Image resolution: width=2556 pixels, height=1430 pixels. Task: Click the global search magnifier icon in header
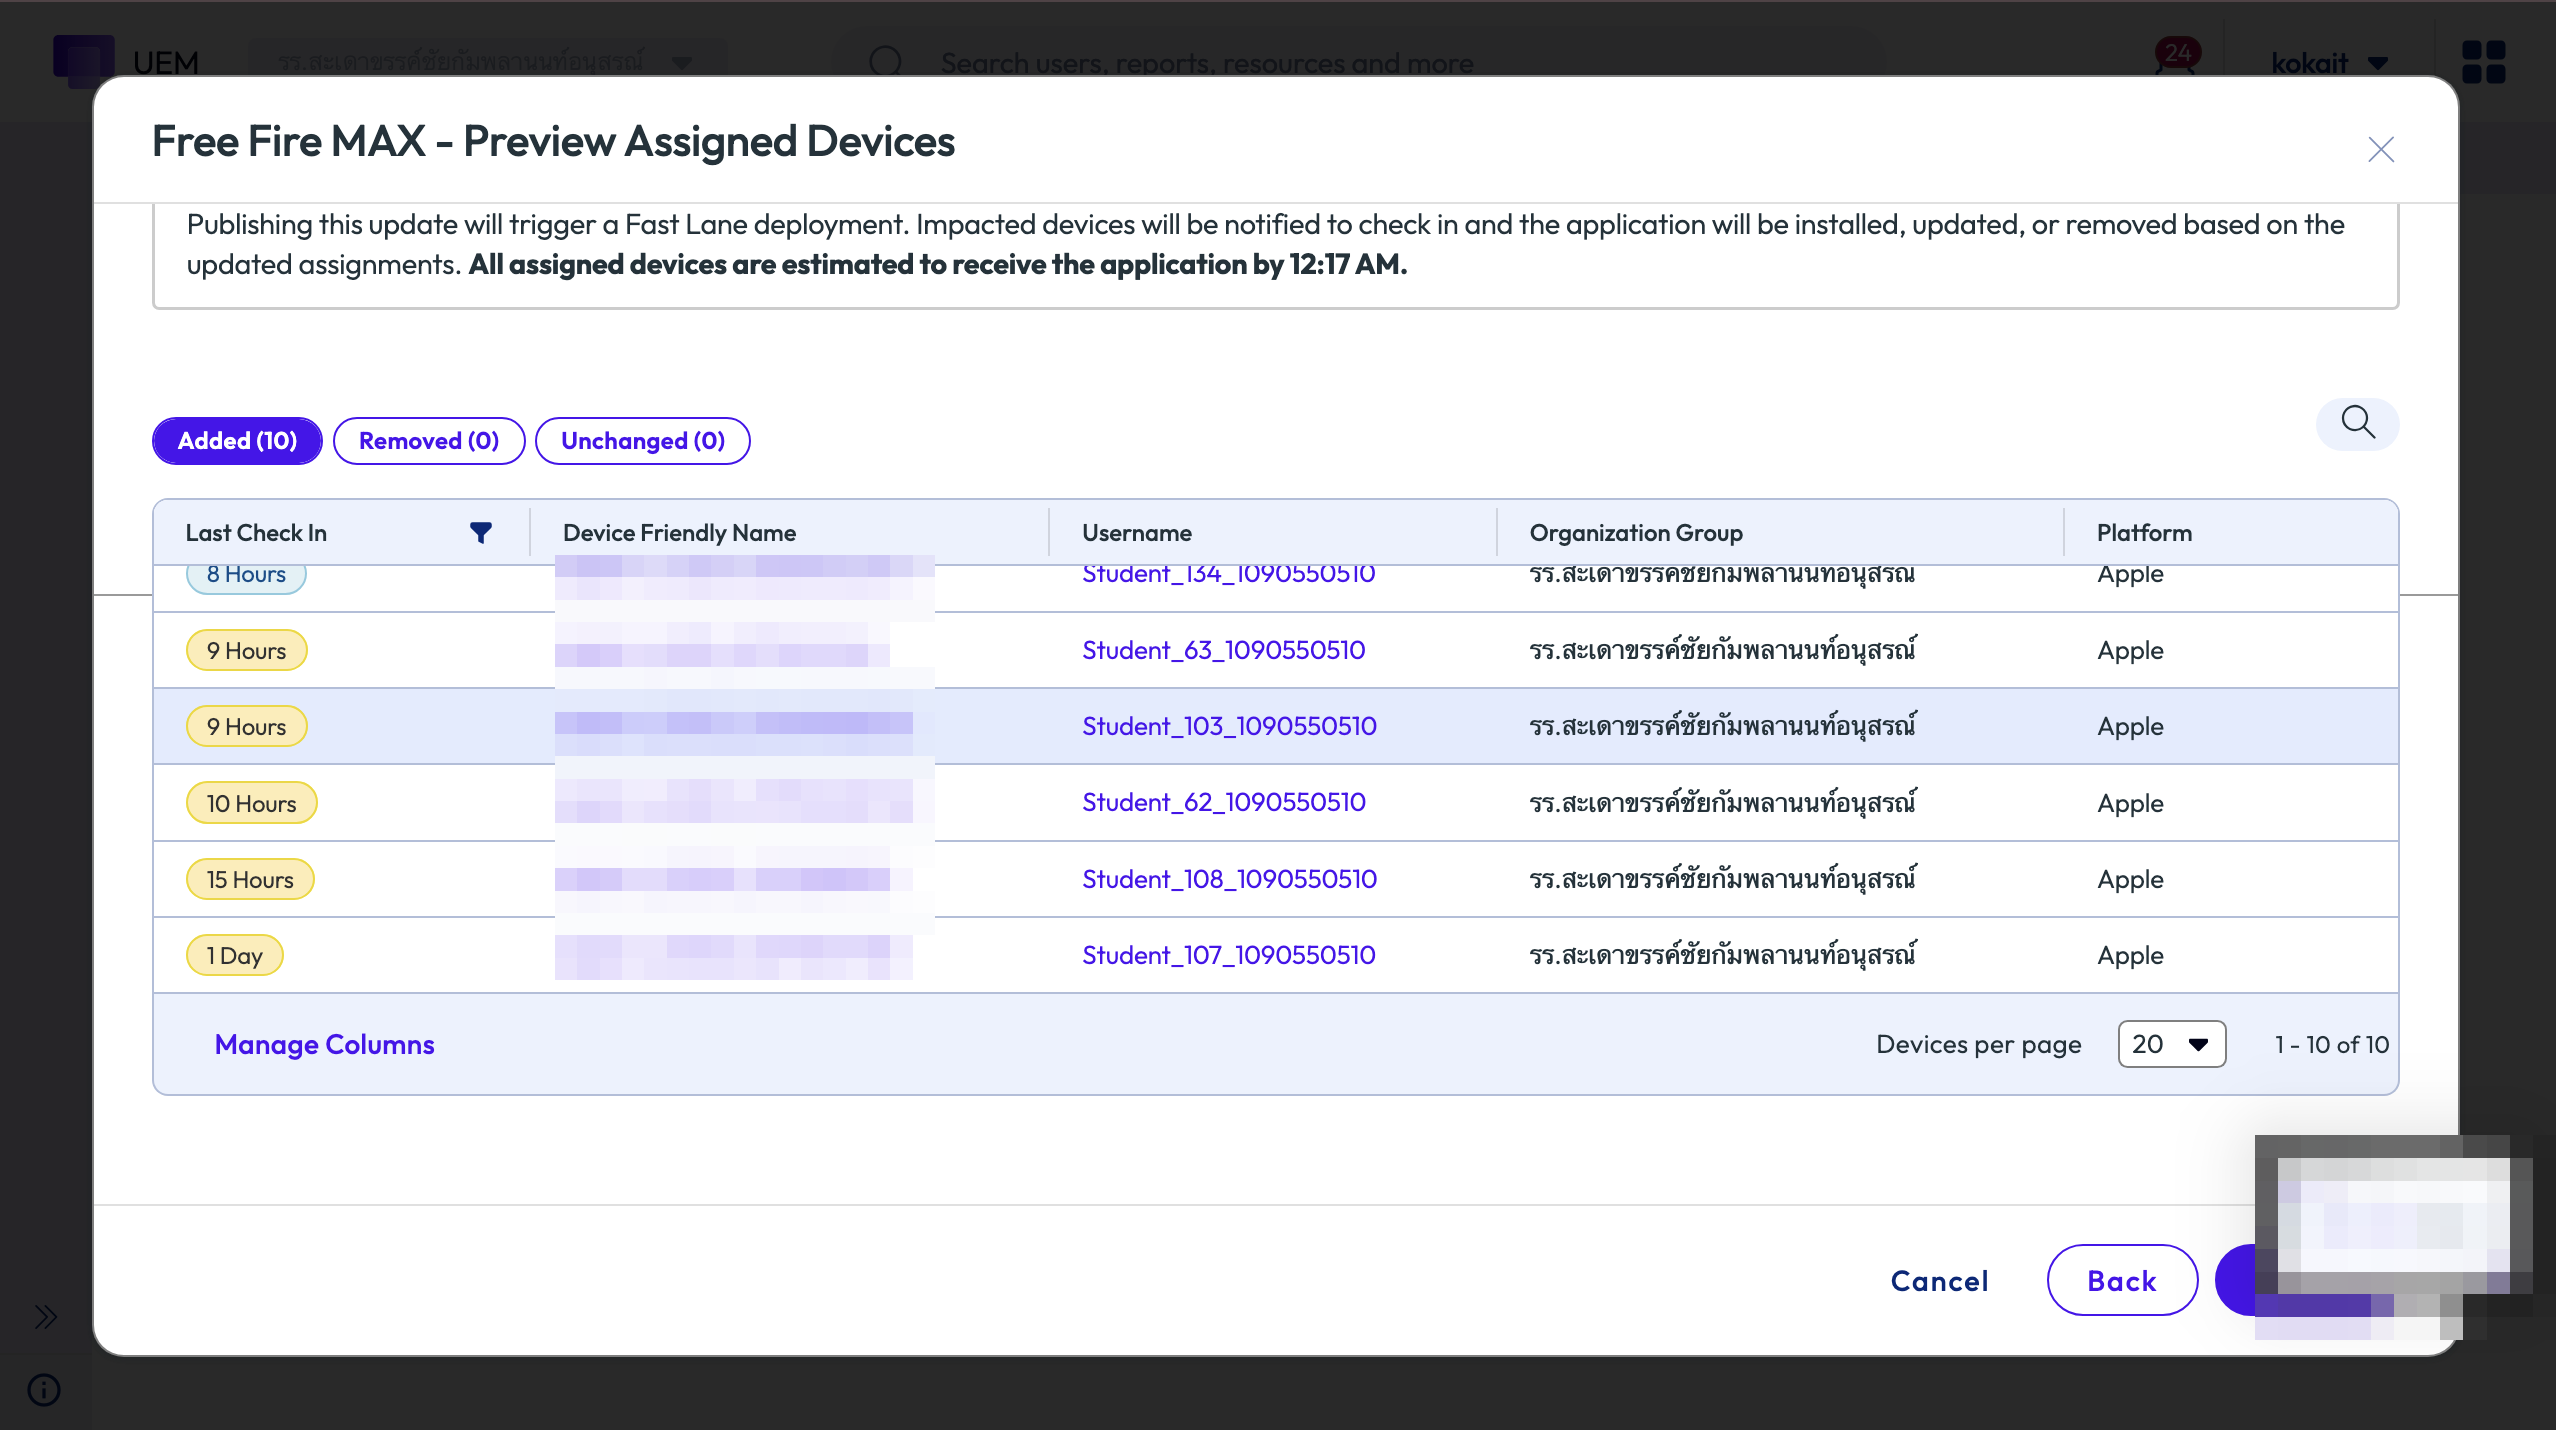(885, 62)
